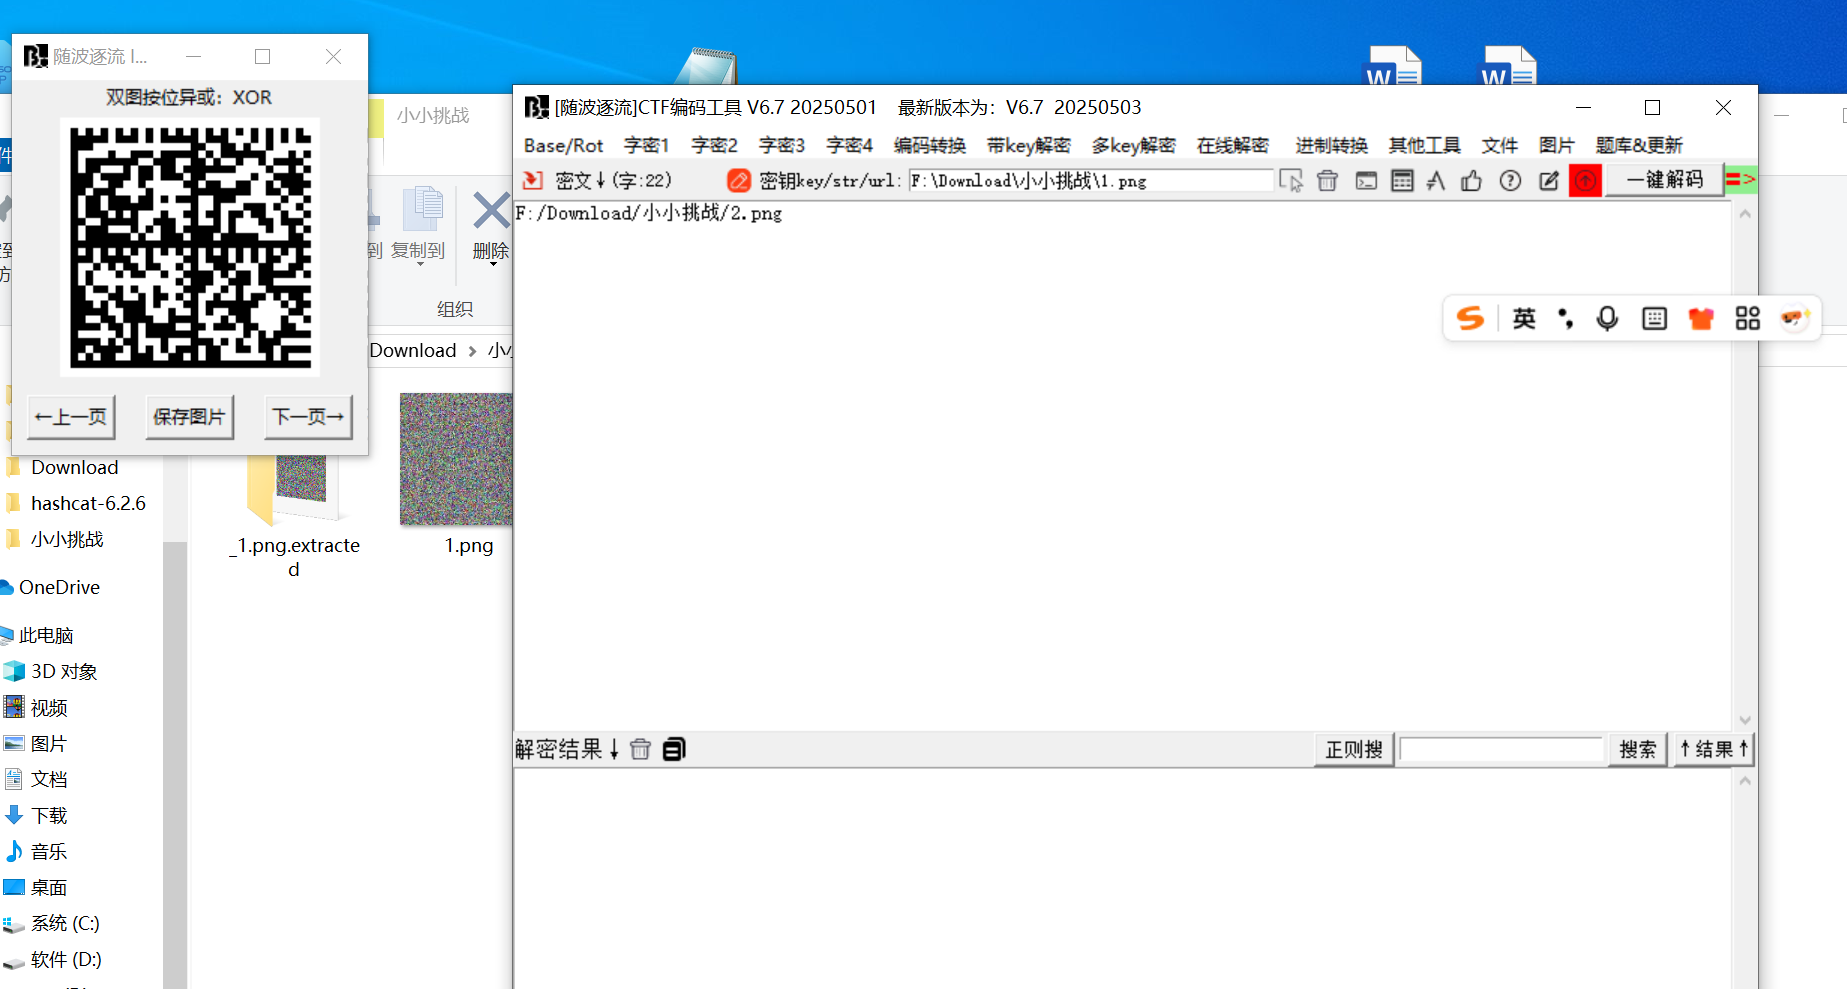Open the 题库&更新 menu
The height and width of the screenshot is (989, 1847).
1639,146
